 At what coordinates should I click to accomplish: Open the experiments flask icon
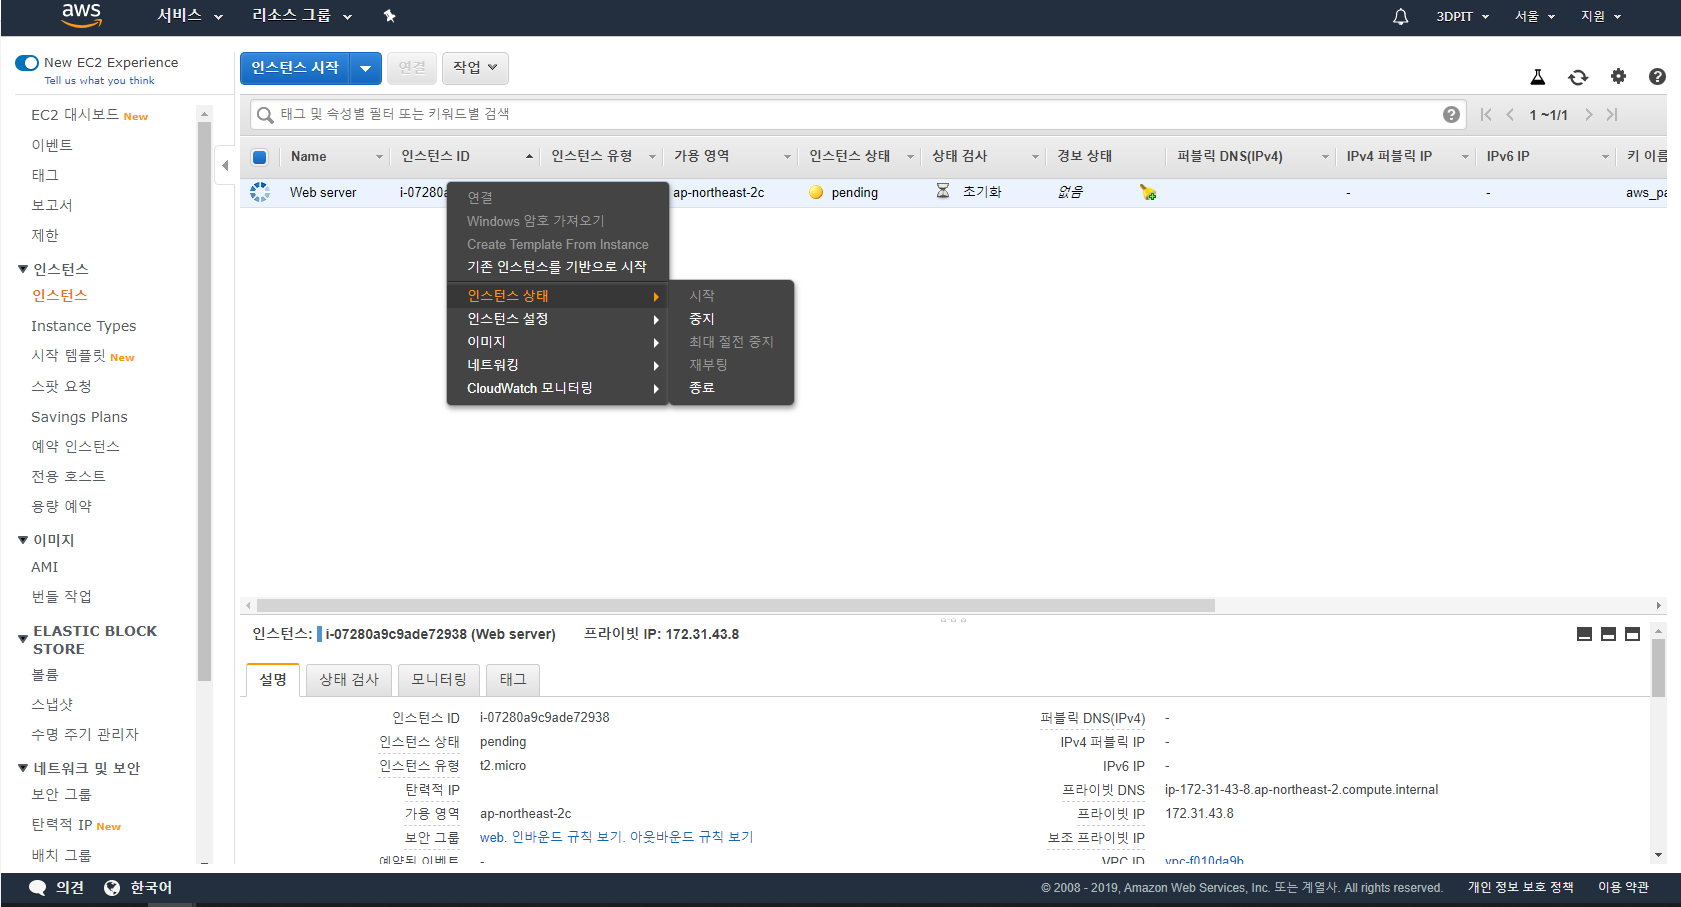[x=1538, y=77]
